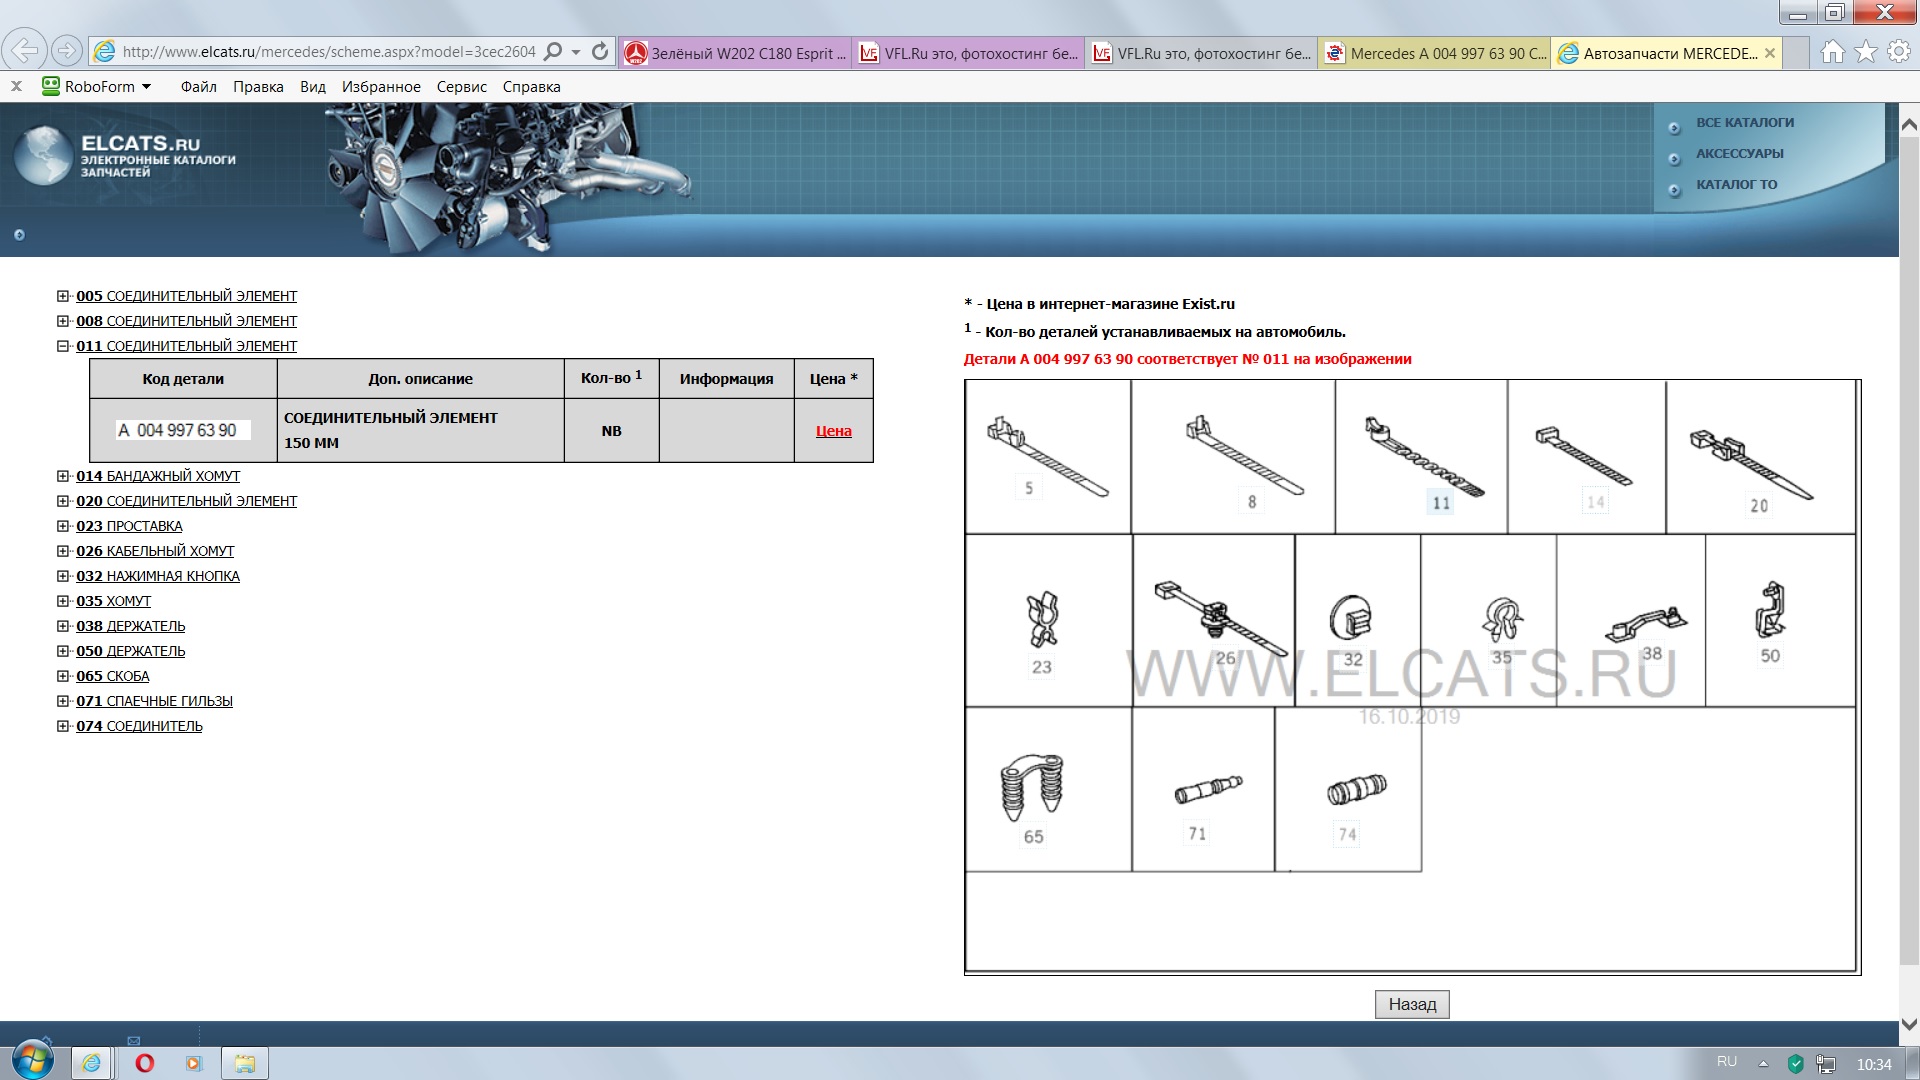Go back with the browser back arrow

point(25,51)
